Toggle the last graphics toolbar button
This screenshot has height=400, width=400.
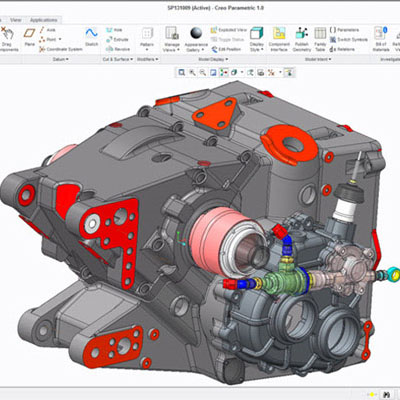pos(289,72)
